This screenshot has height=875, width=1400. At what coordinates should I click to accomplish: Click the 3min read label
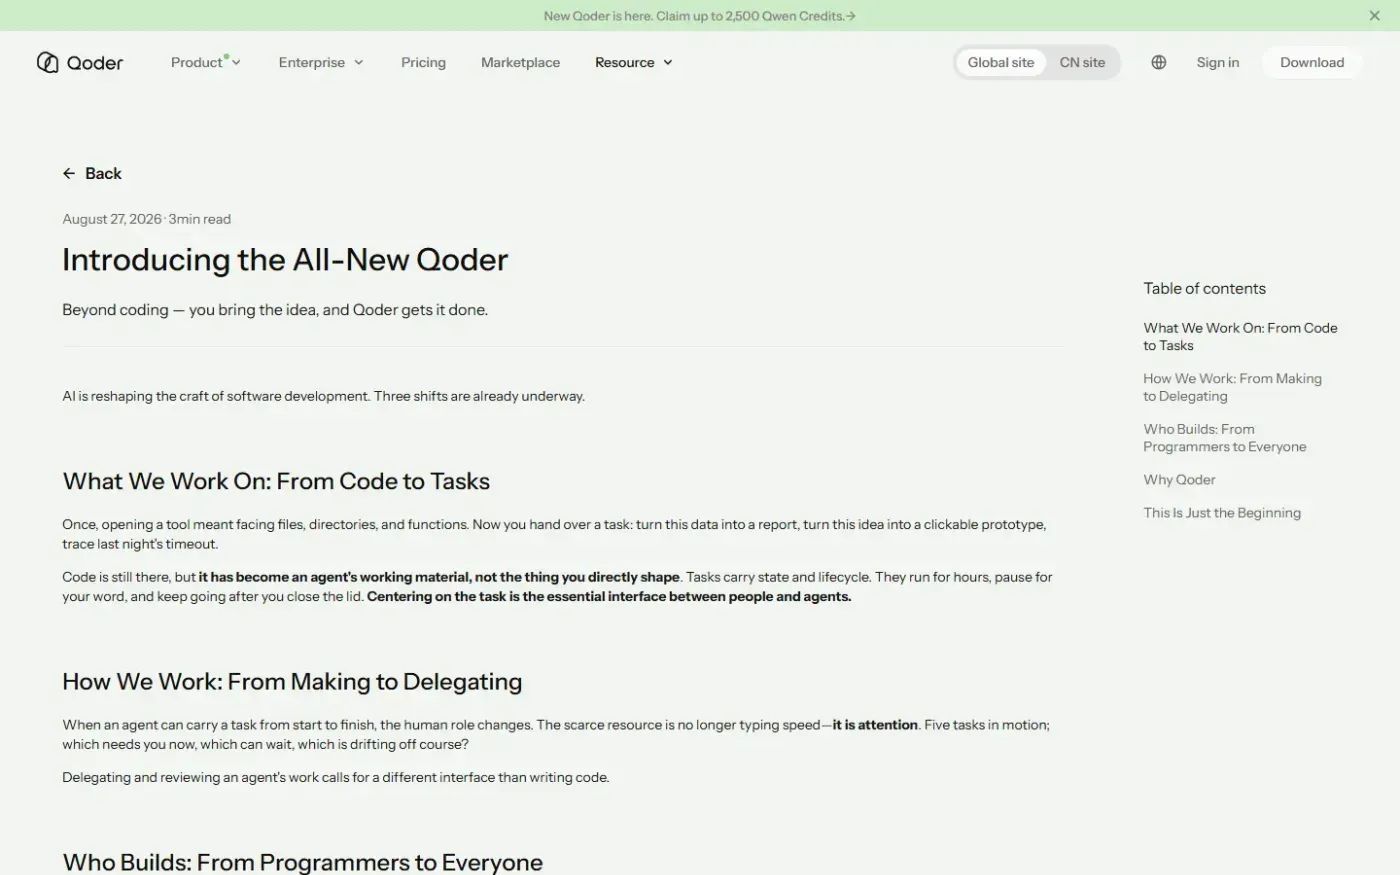200,219
